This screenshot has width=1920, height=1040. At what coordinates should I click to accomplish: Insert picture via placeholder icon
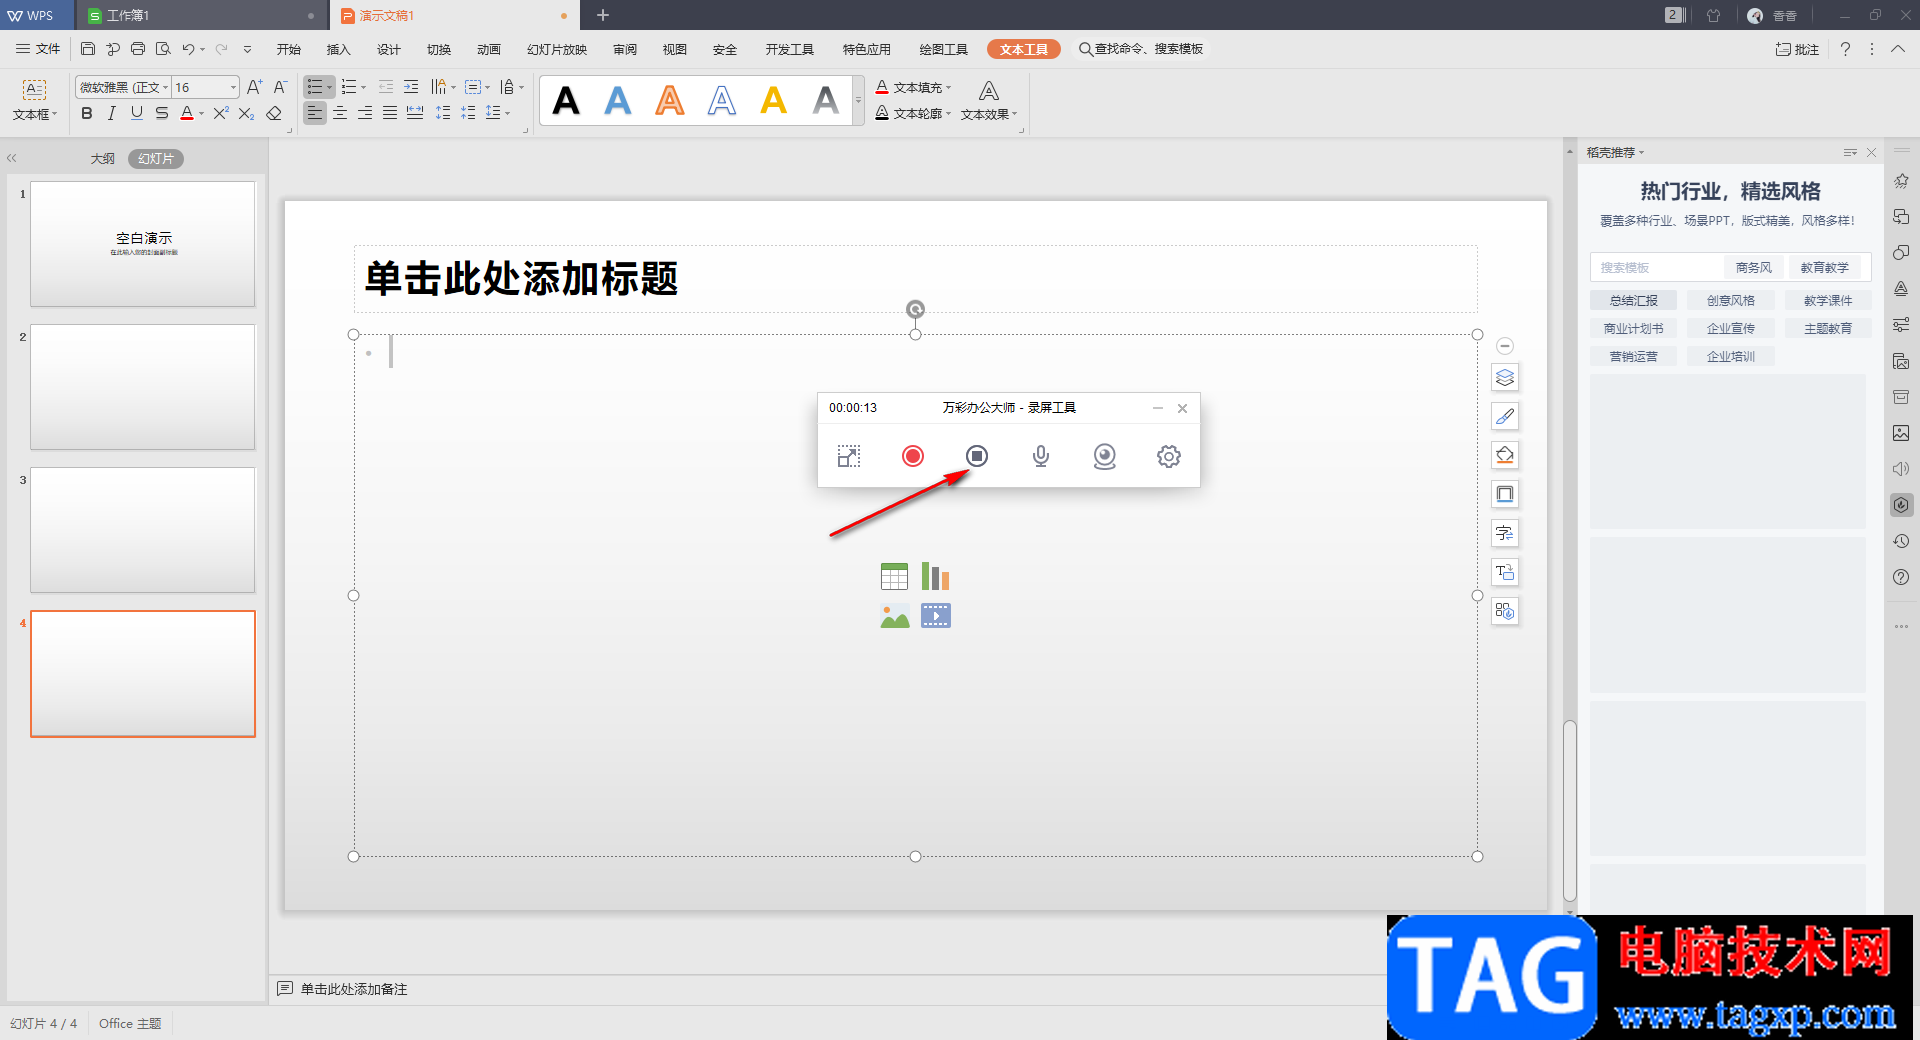click(x=894, y=616)
